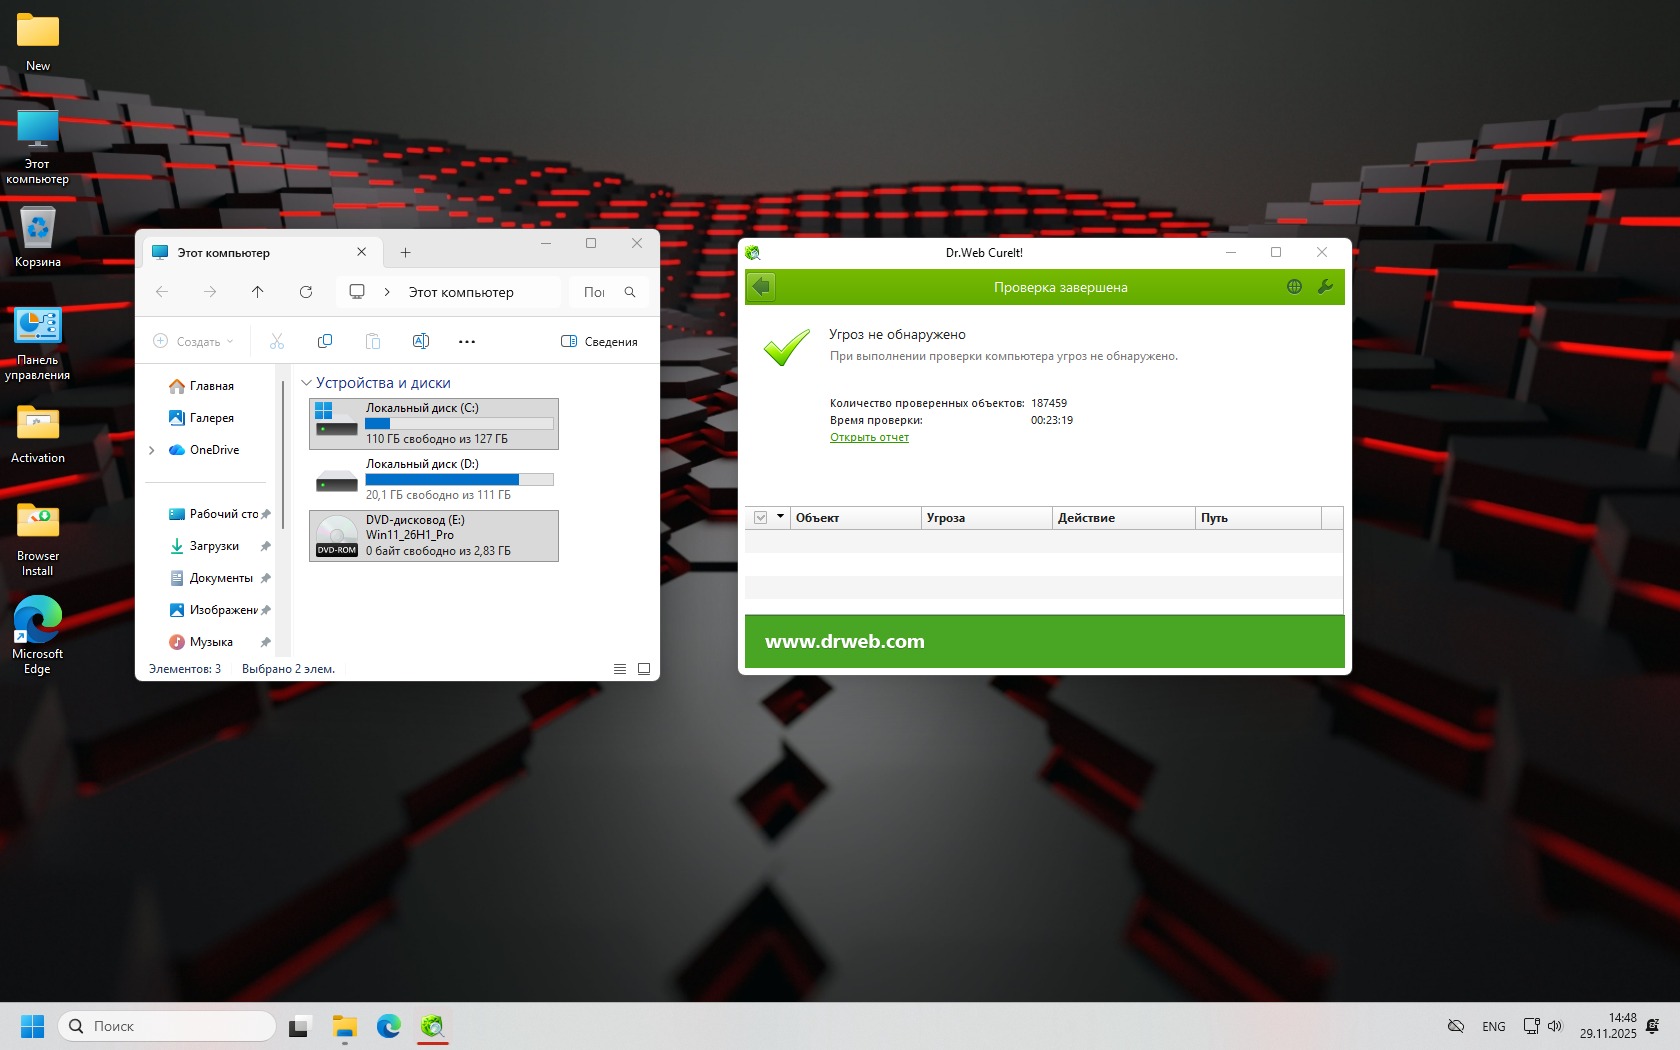Viewport: 1680px width, 1050px height.
Task: Add a new Explorer tab
Action: click(x=405, y=253)
